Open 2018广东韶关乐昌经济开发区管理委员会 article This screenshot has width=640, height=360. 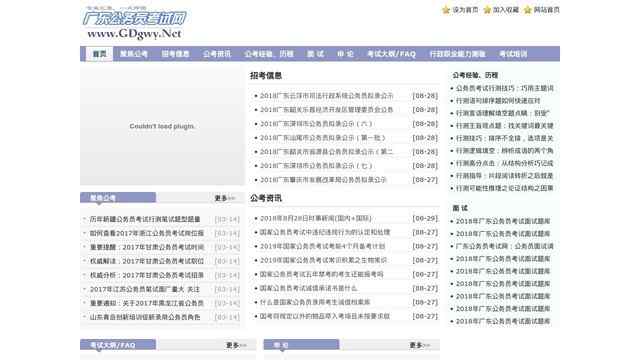coord(327,110)
